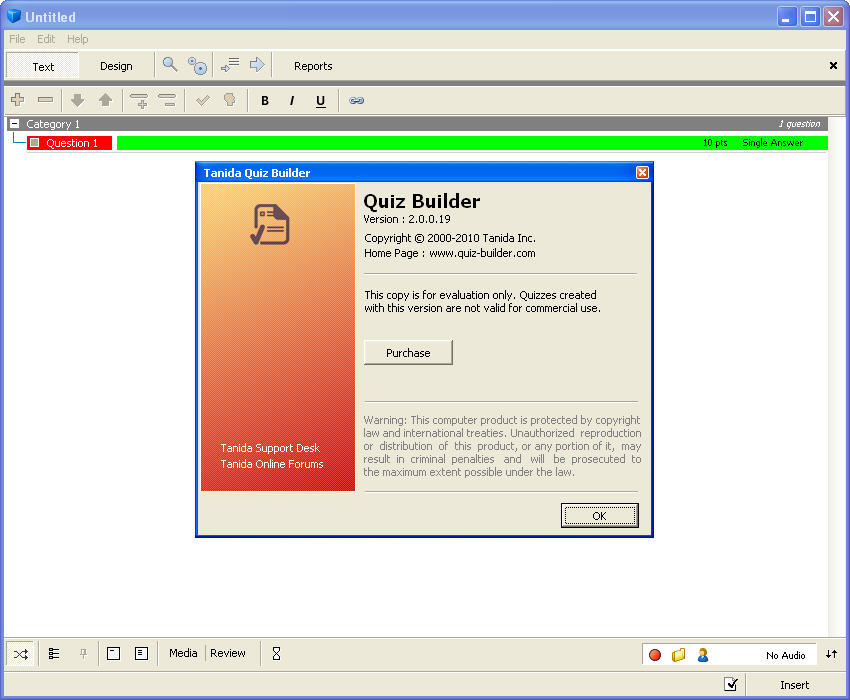Click the up-down arrows sort icon

tap(832, 654)
